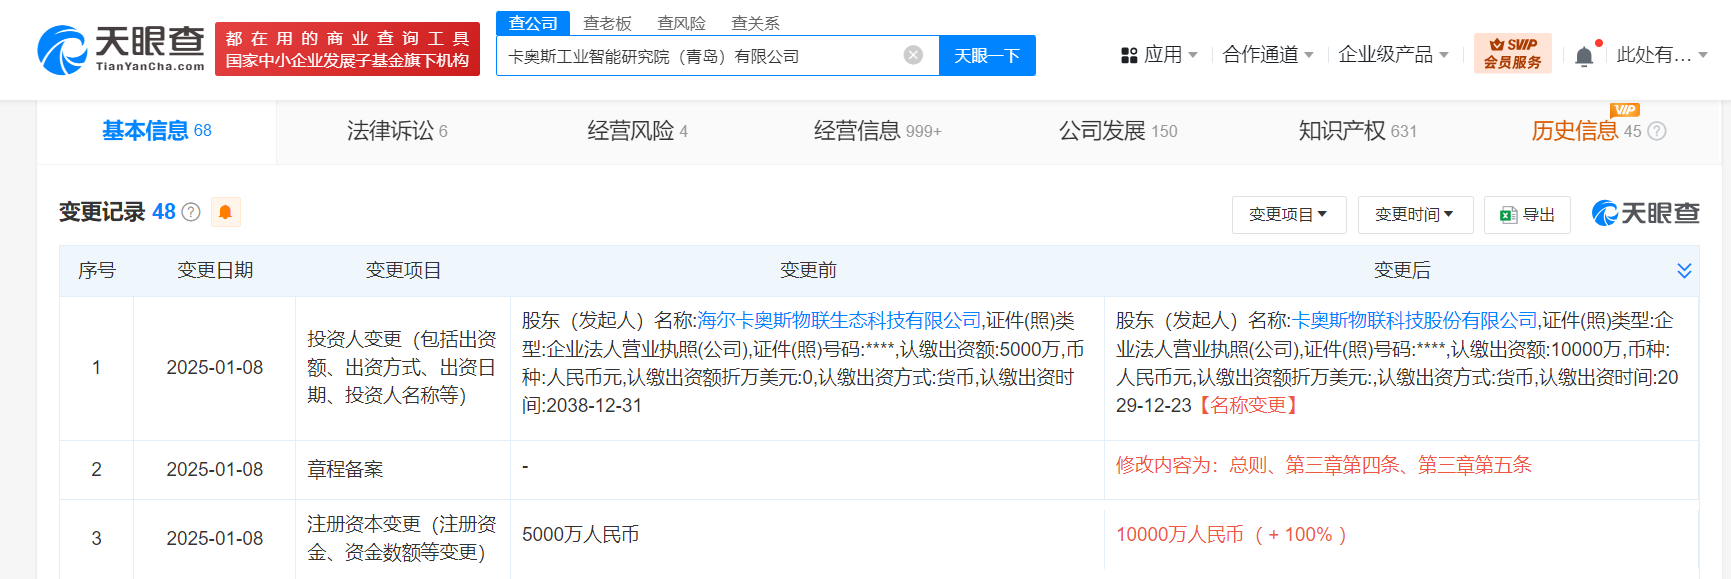Click the TianYanCha logo
1731x579 pixels.
121,49
